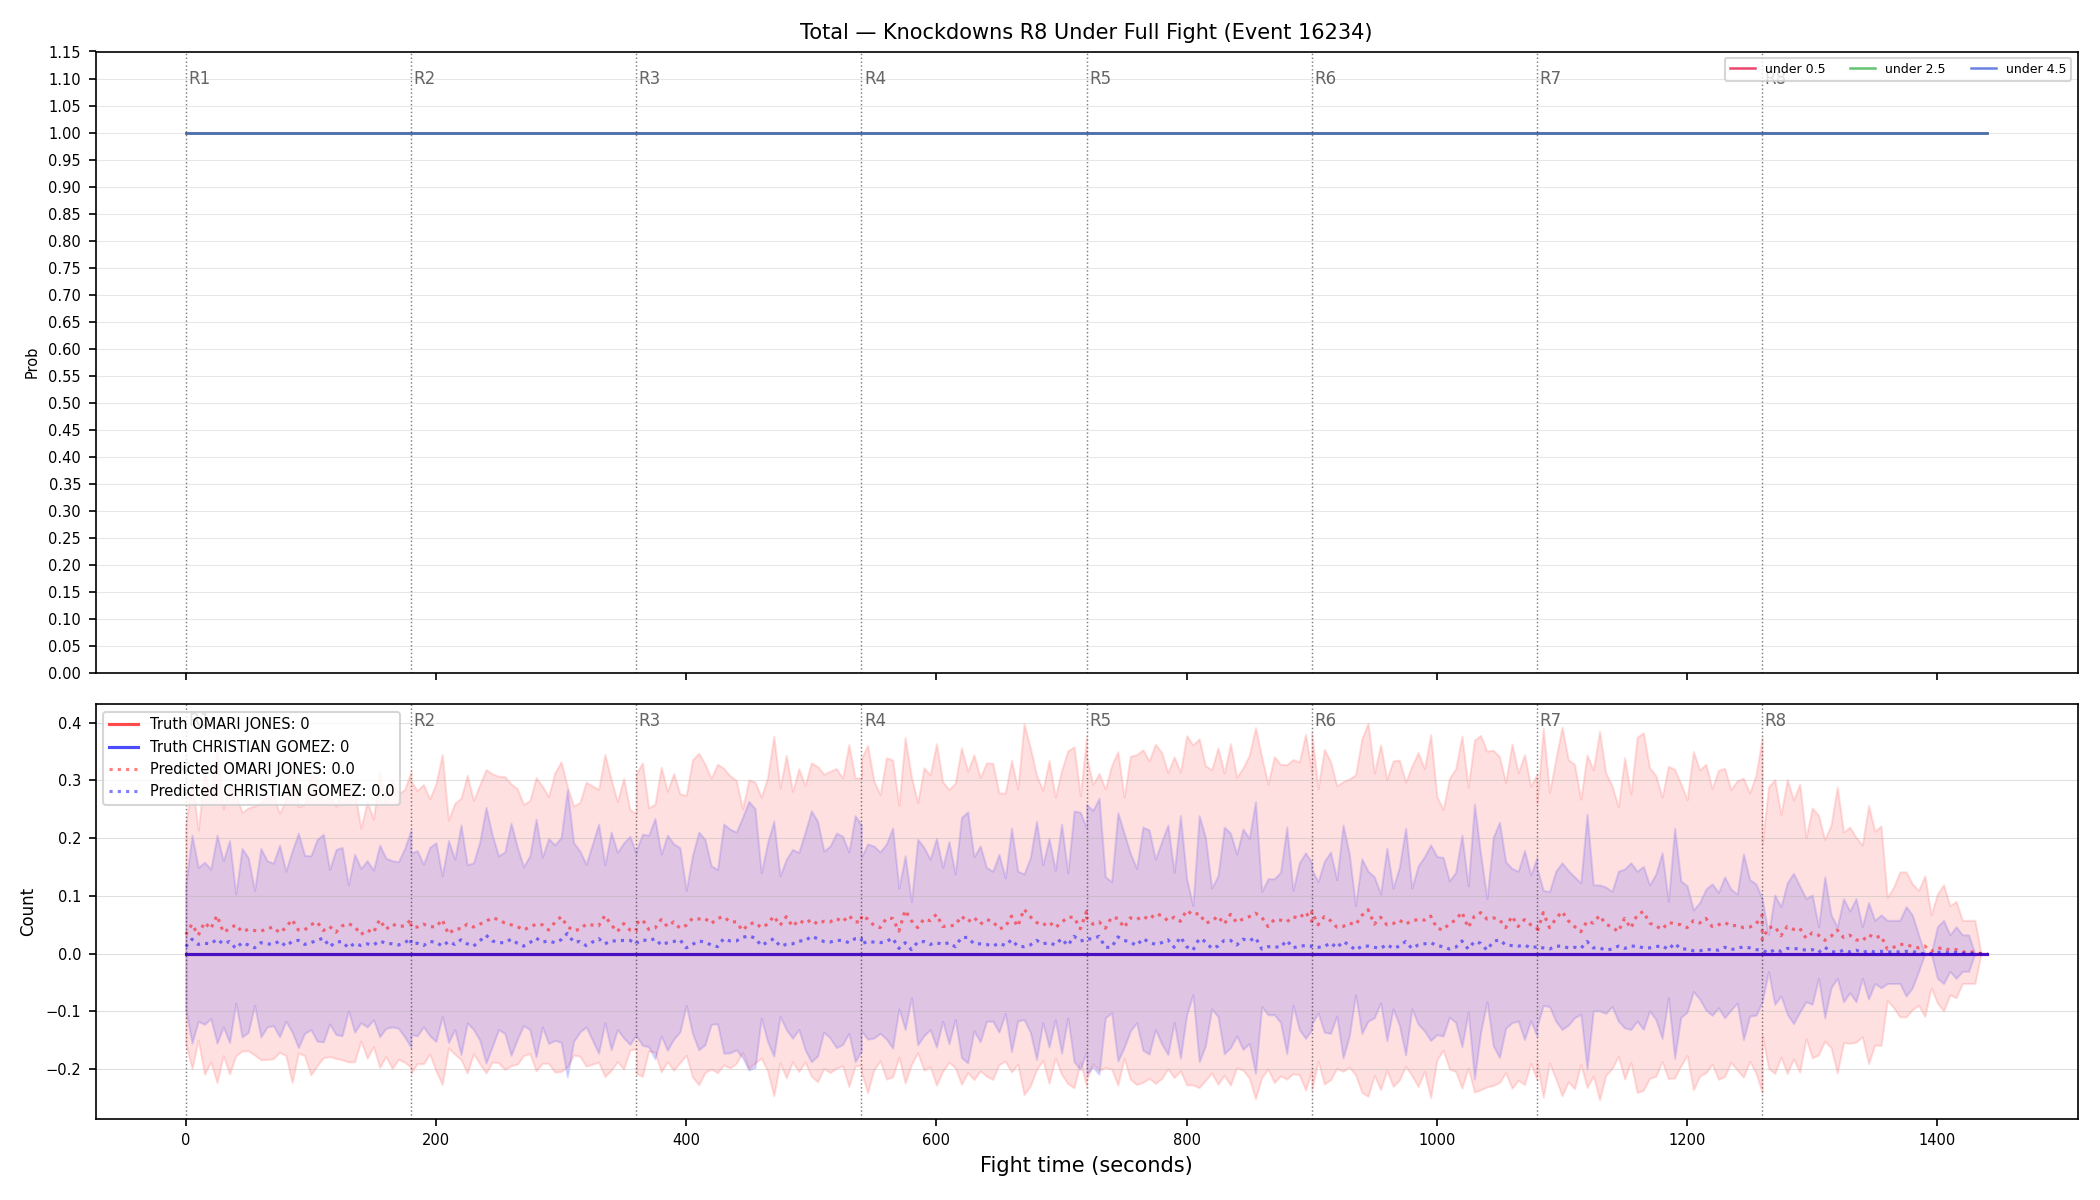Click the R5 round label in the Count chart
The image size is (2100, 1200).
[1100, 720]
